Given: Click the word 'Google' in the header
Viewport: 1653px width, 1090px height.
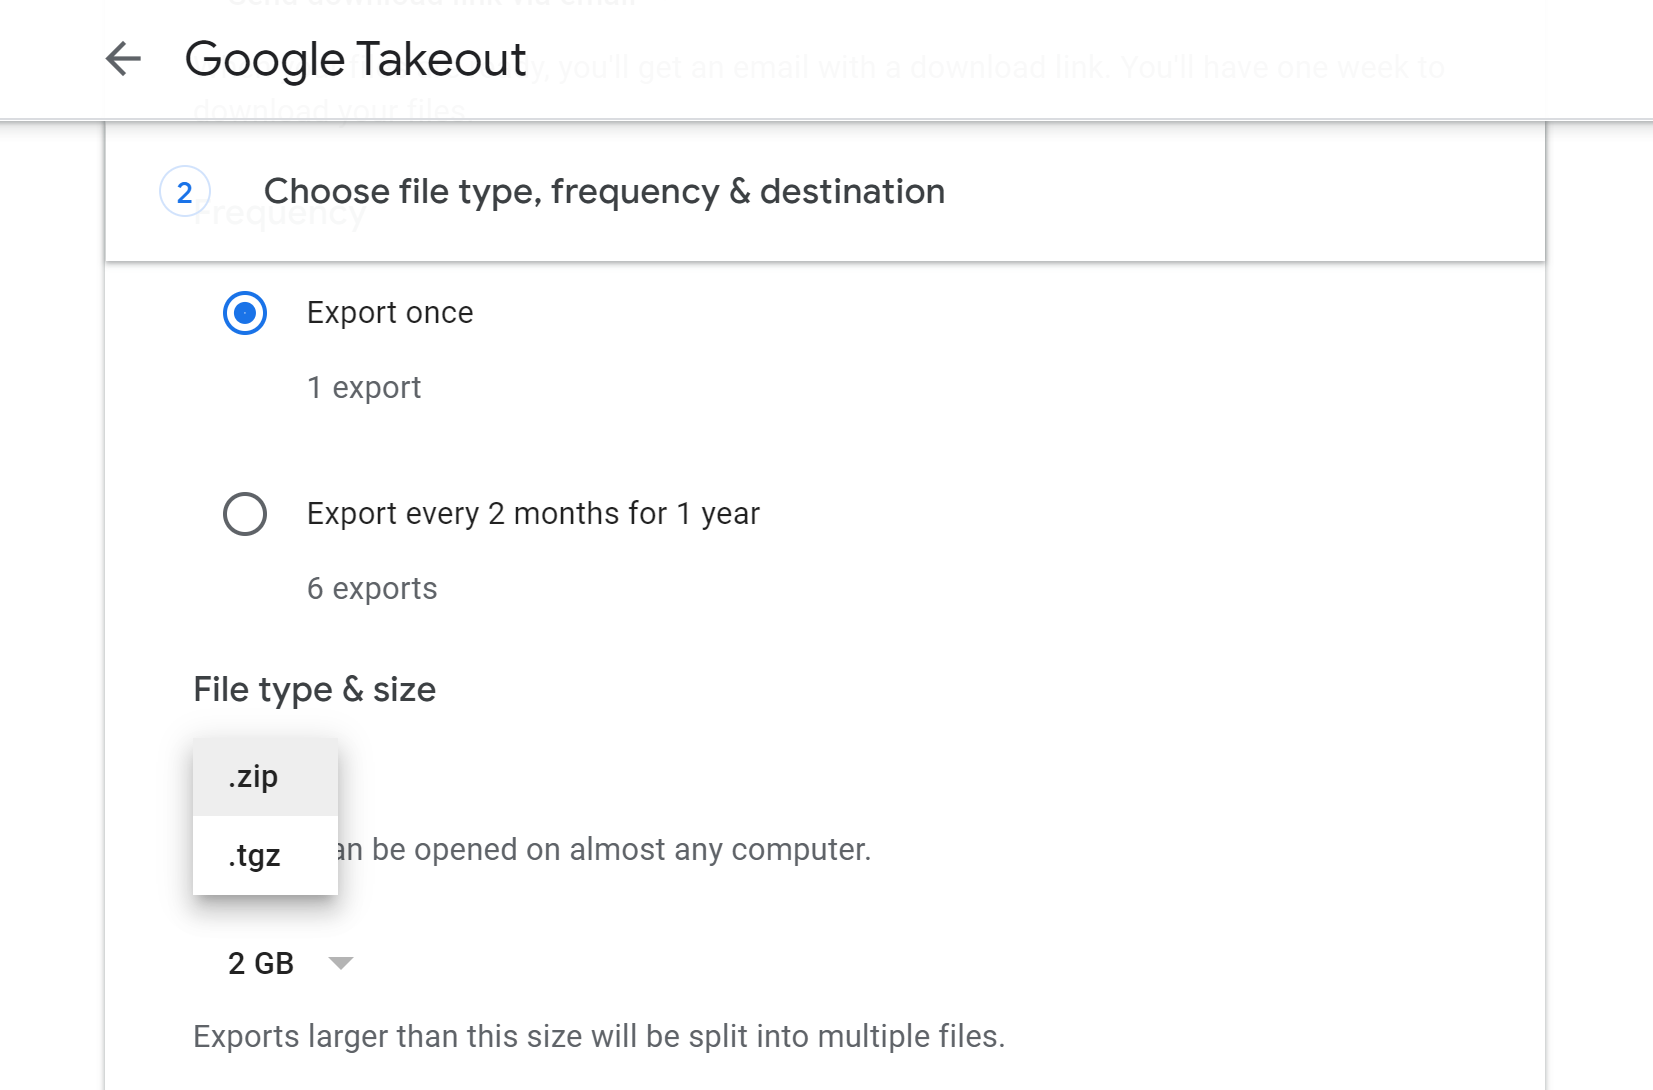Looking at the screenshot, I should pos(265,59).
